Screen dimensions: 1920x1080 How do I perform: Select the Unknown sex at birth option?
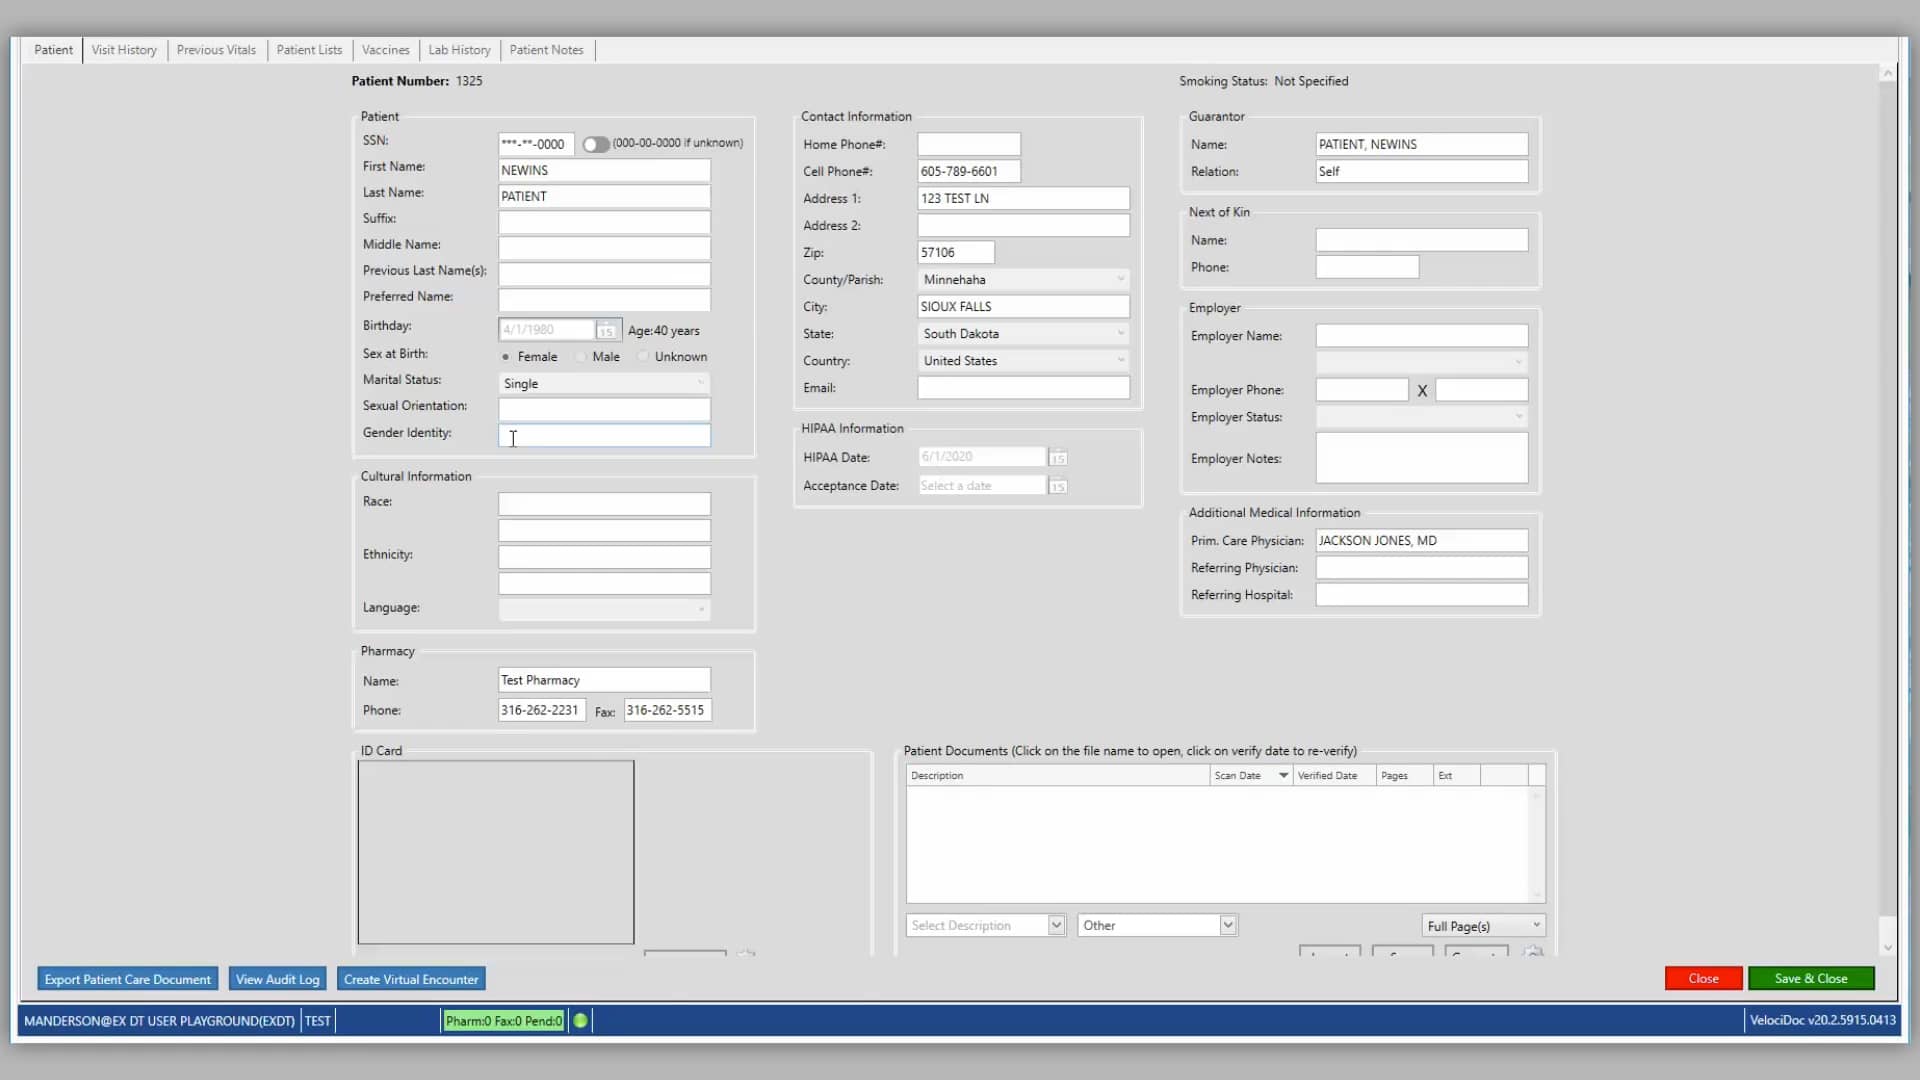(645, 356)
